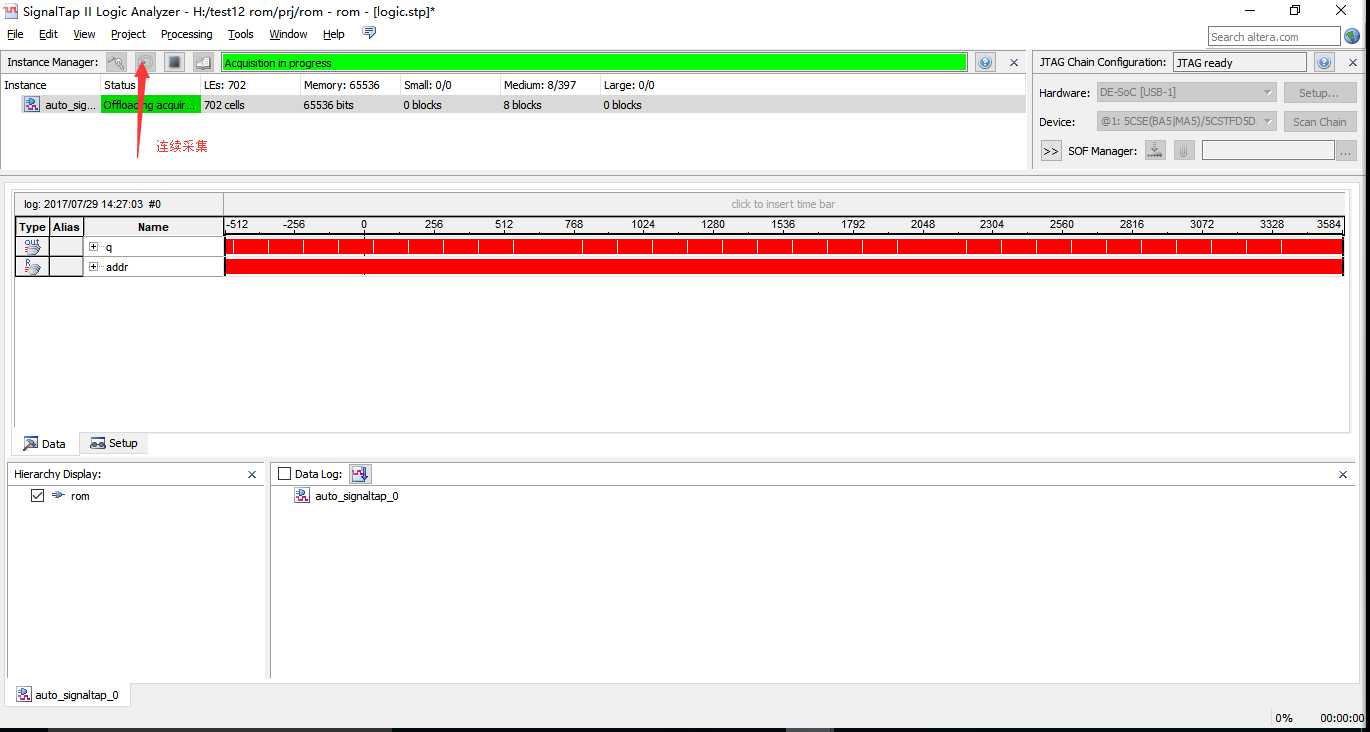
Task: Switch to the Setup tab
Action: click(x=114, y=443)
